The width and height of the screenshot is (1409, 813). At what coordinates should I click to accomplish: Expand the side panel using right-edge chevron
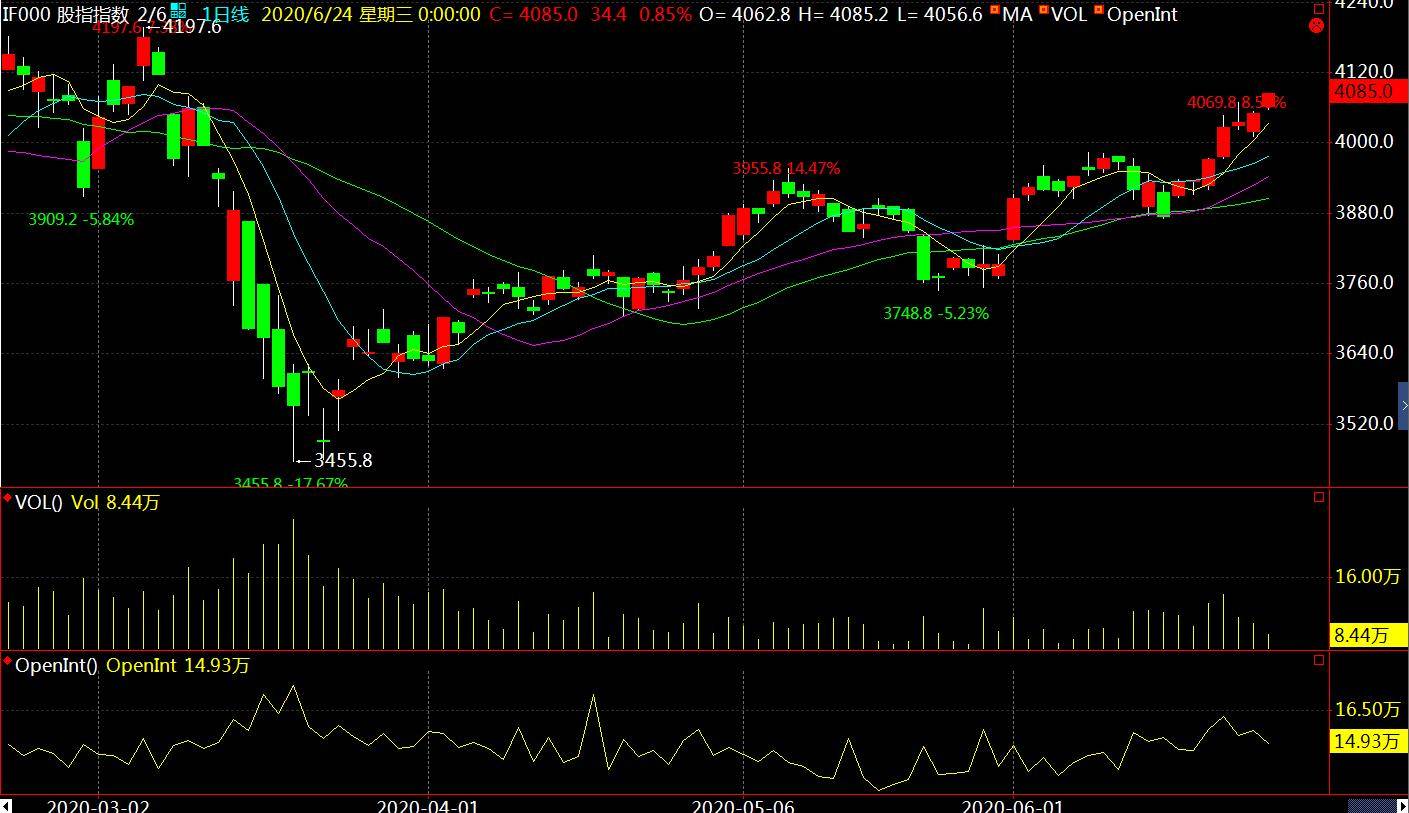pyautogui.click(x=1404, y=406)
